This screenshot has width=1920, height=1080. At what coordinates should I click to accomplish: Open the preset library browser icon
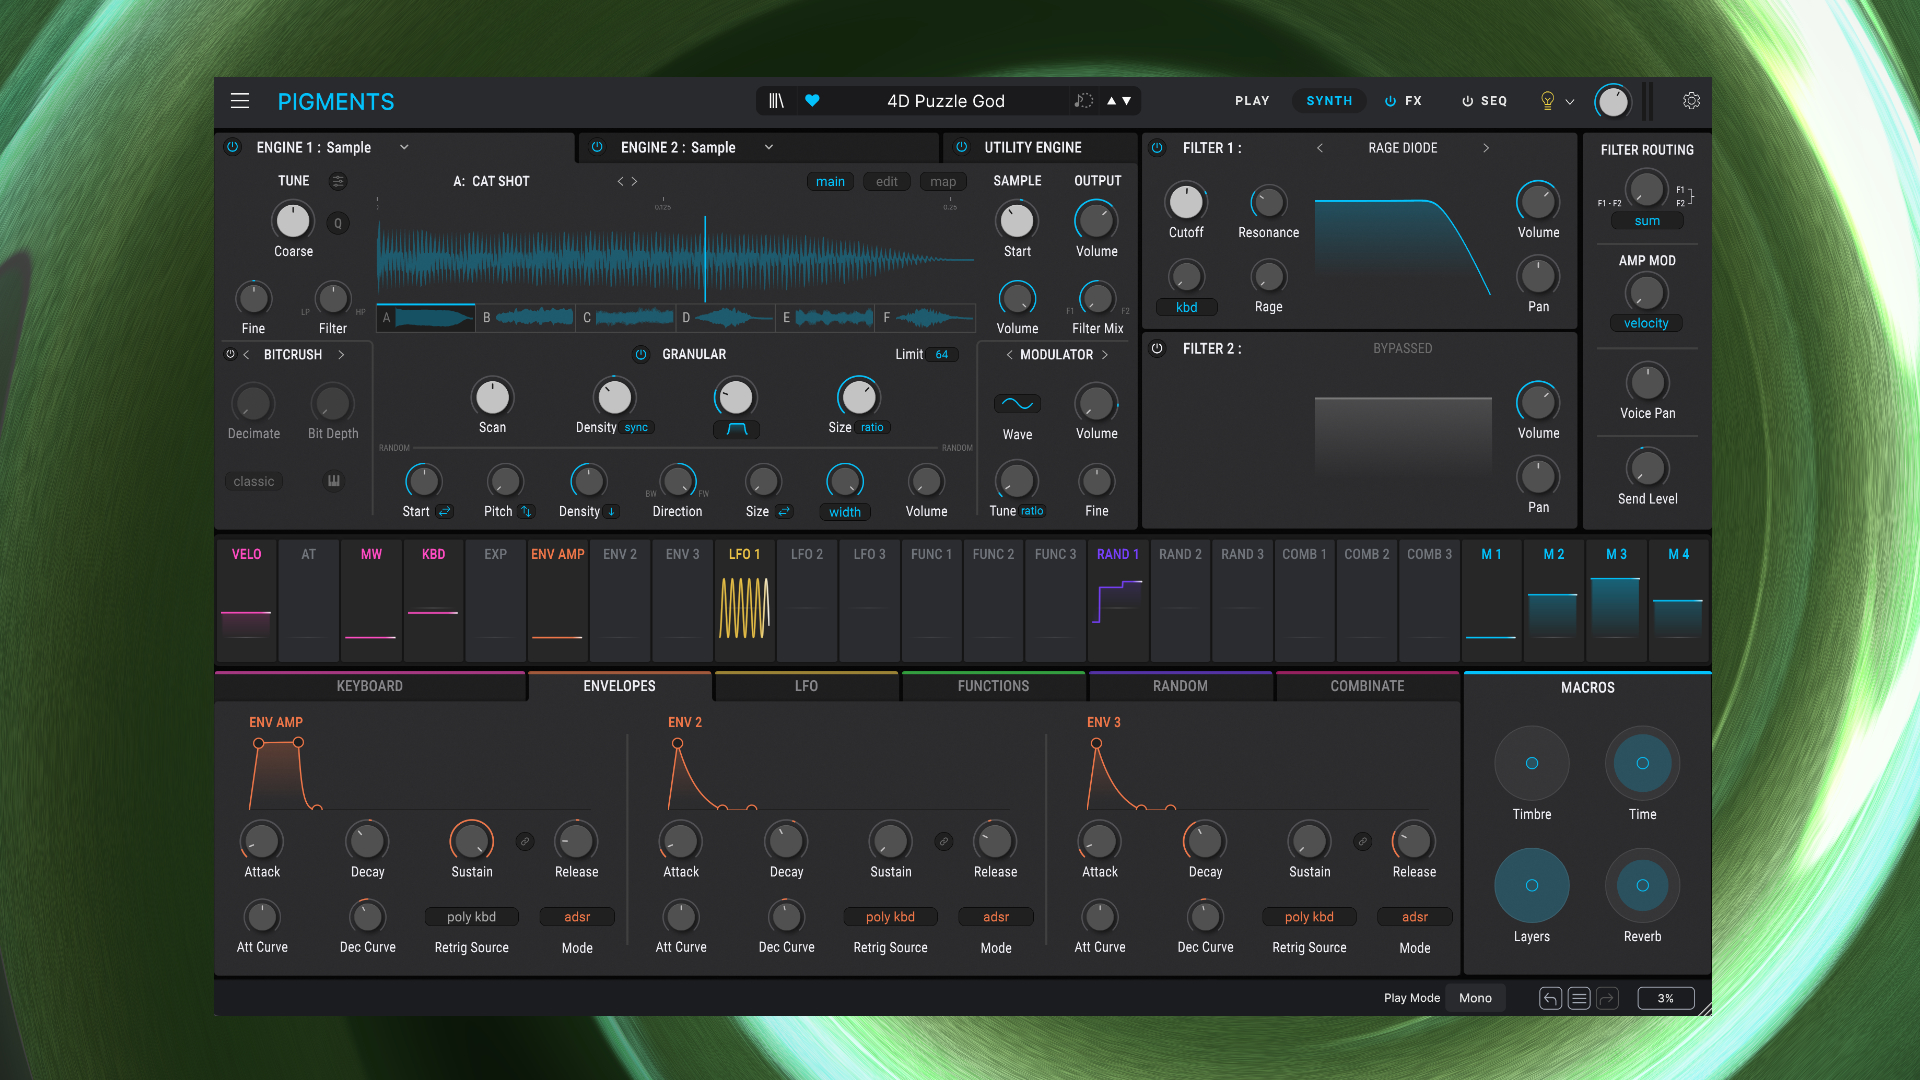click(x=775, y=100)
